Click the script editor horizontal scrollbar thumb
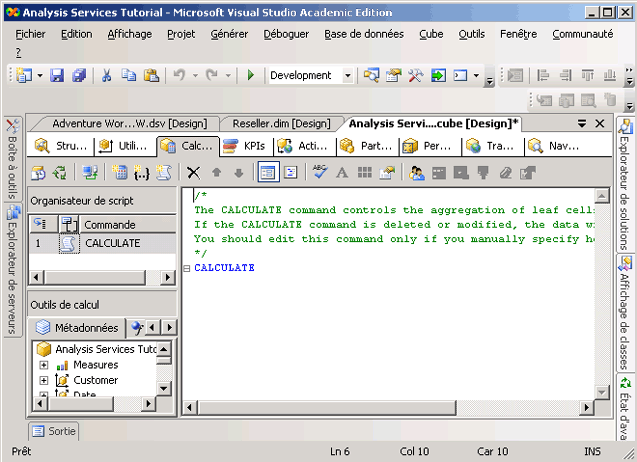 tap(327, 407)
